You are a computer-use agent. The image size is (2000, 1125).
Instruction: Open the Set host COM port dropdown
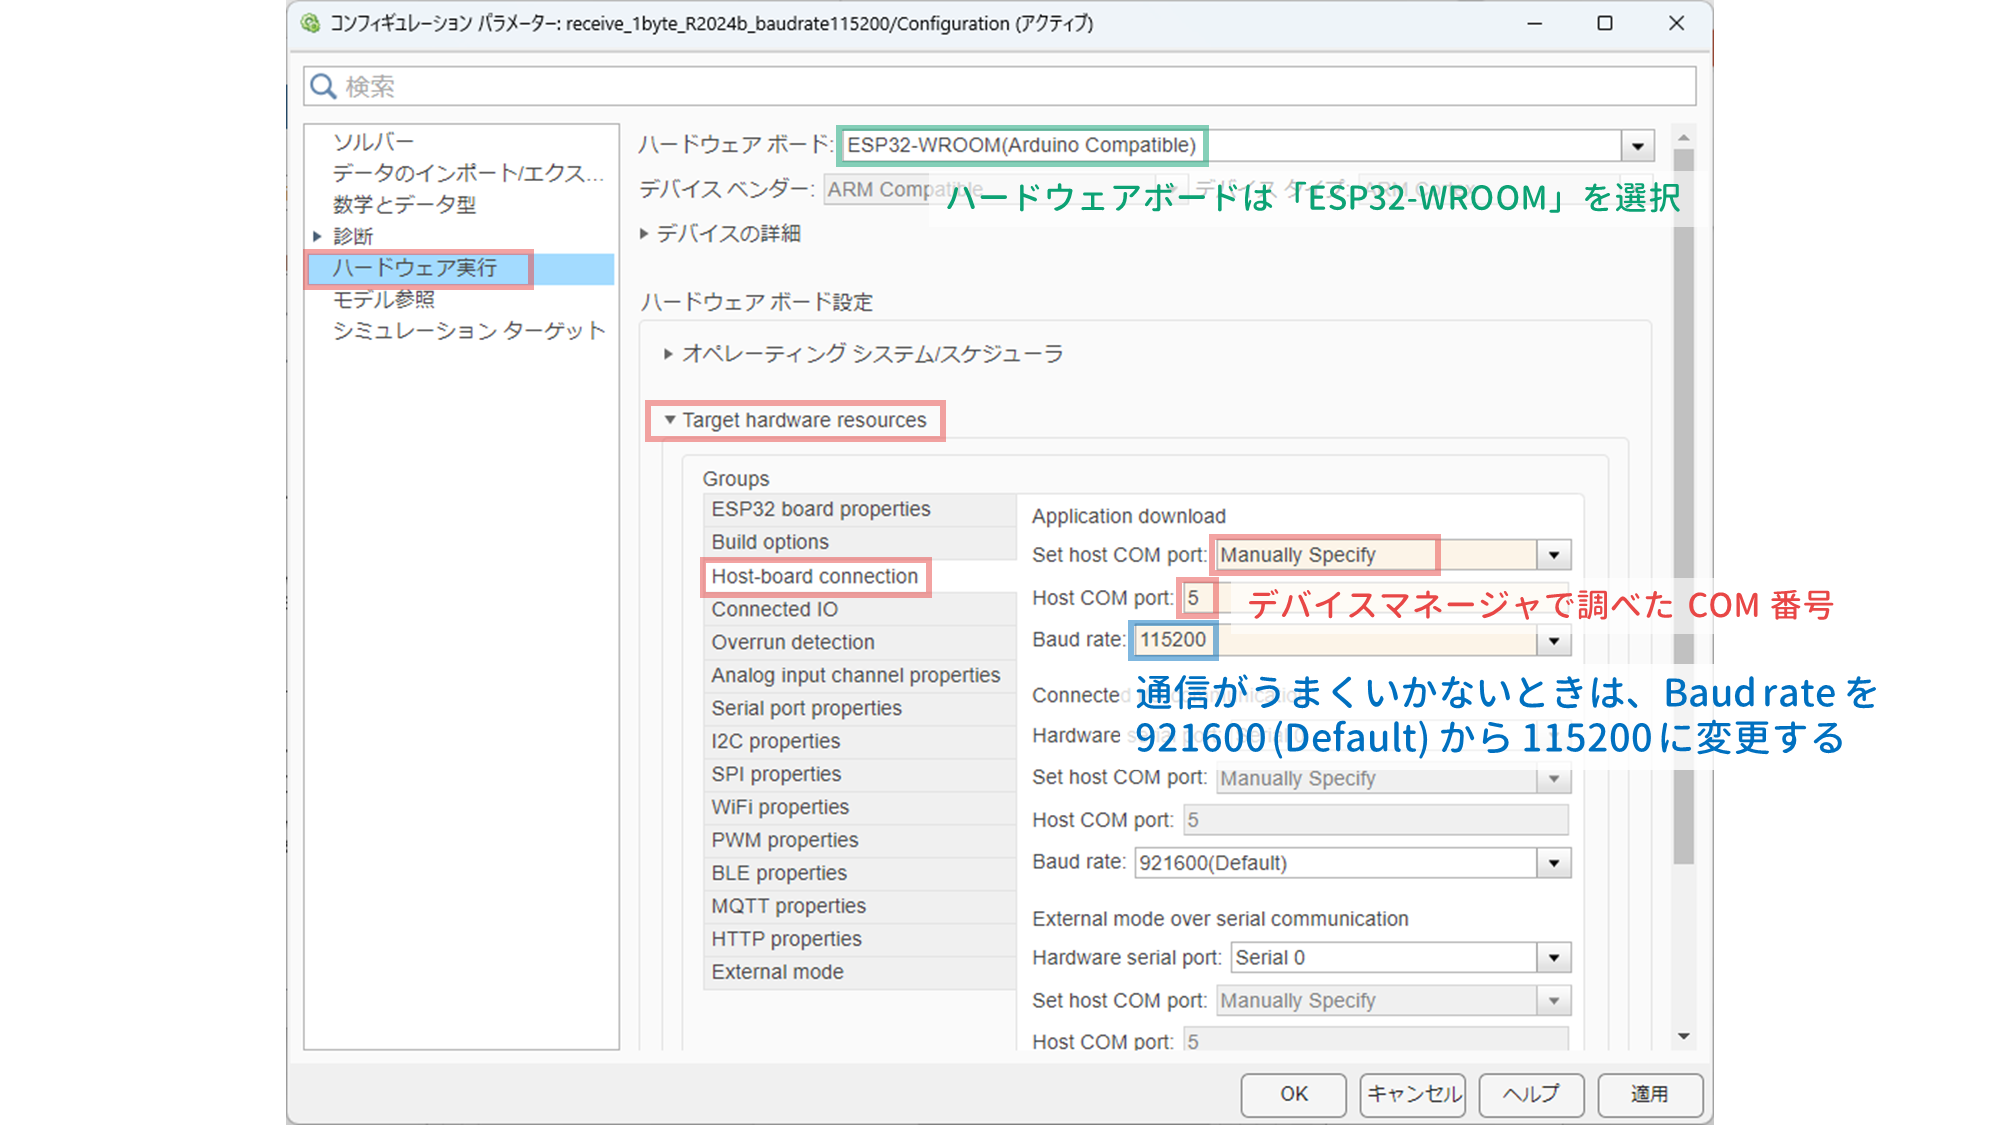(1553, 555)
